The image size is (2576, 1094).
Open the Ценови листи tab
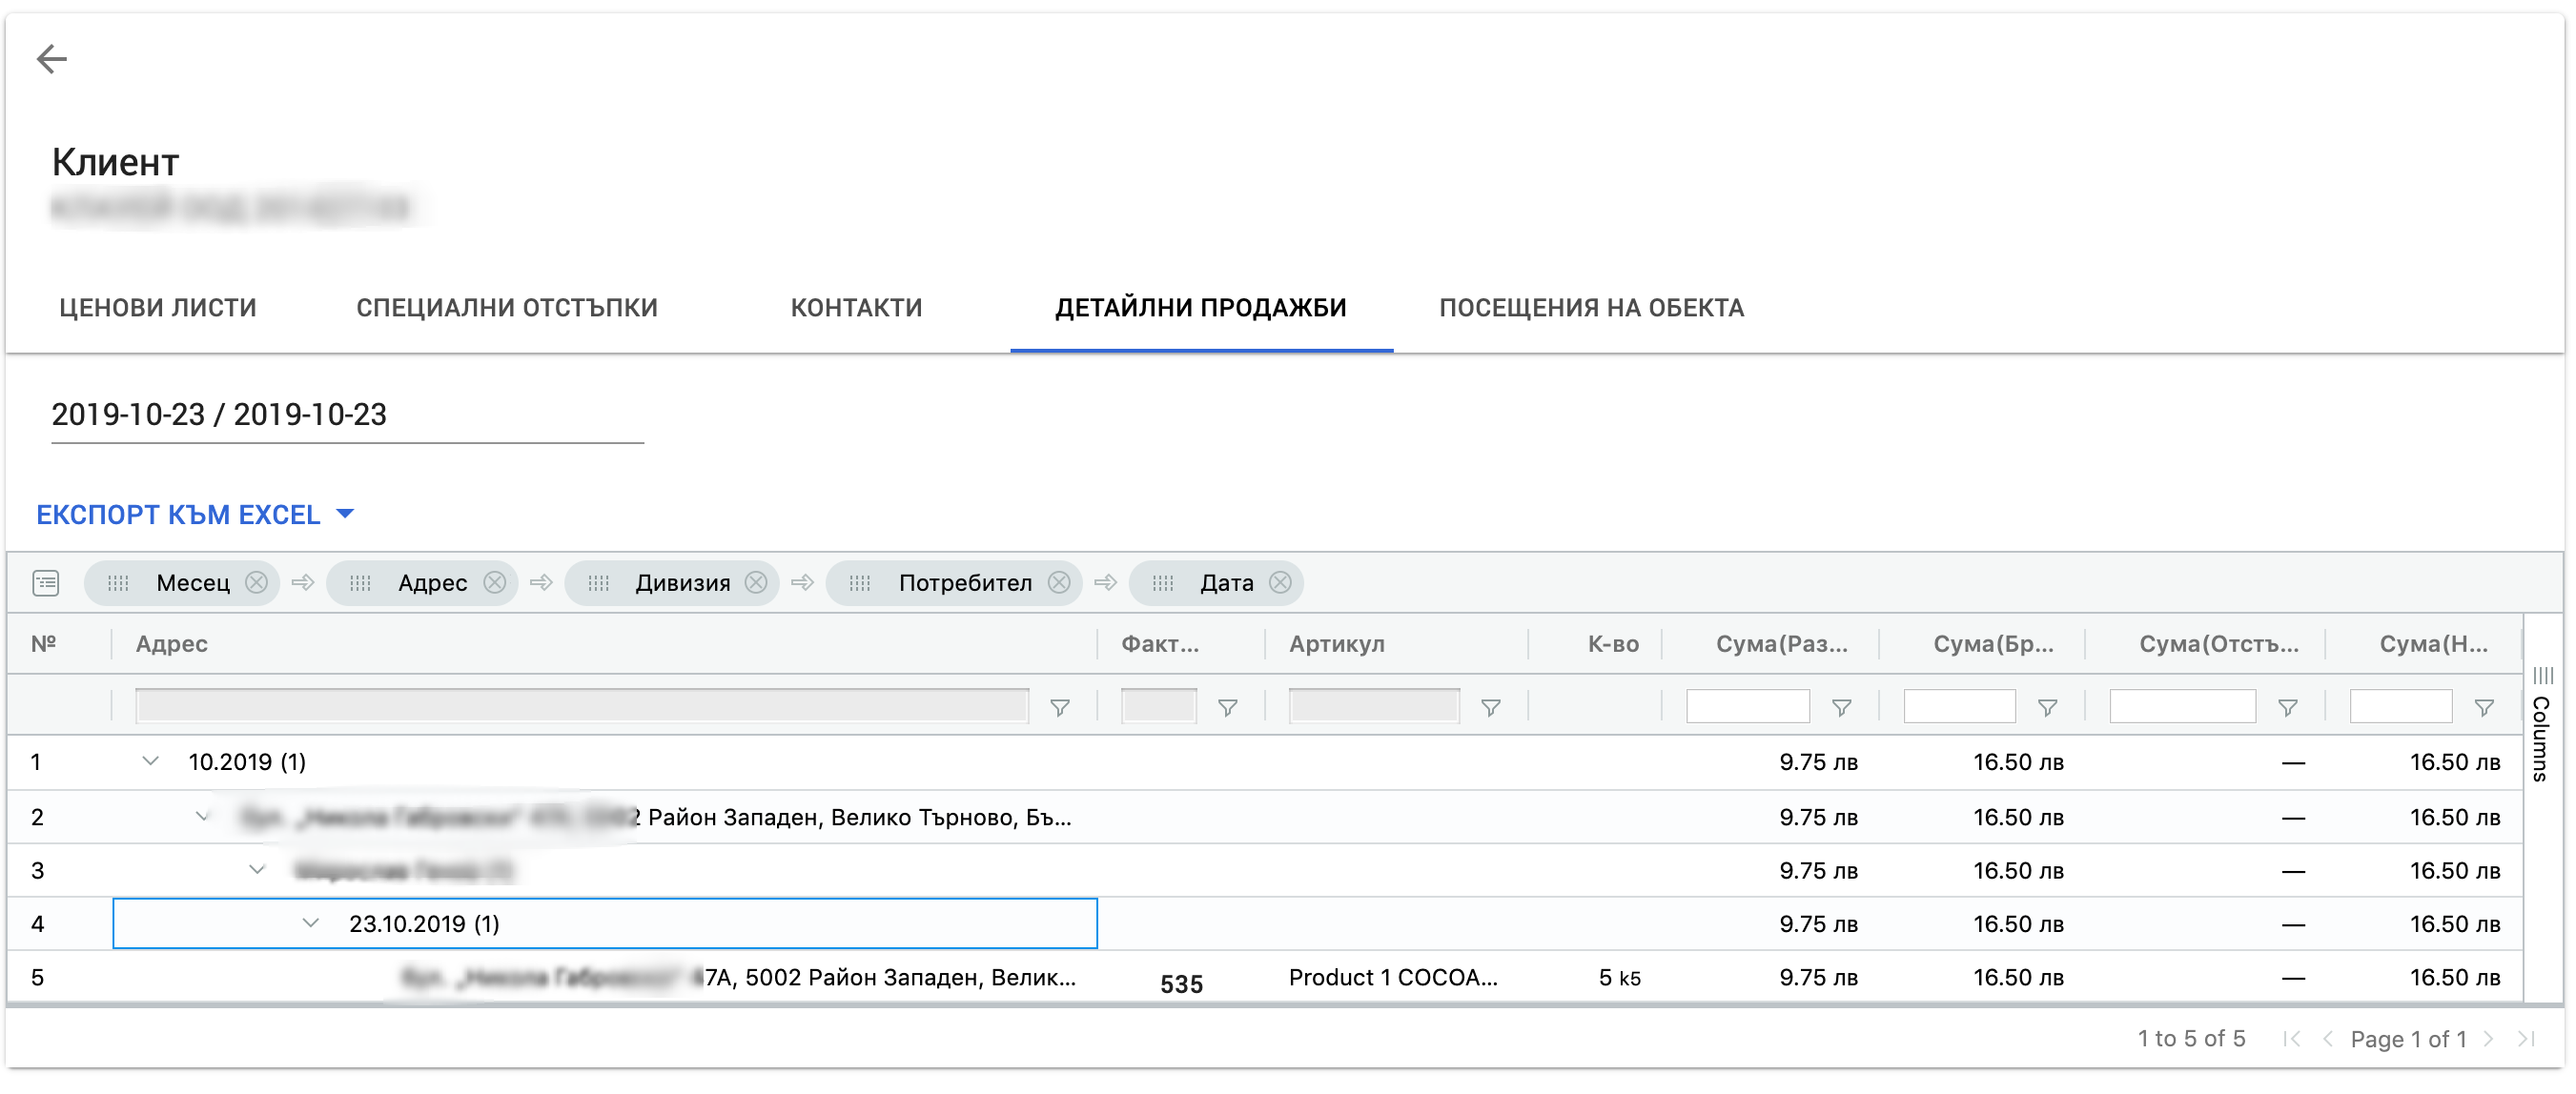point(158,307)
